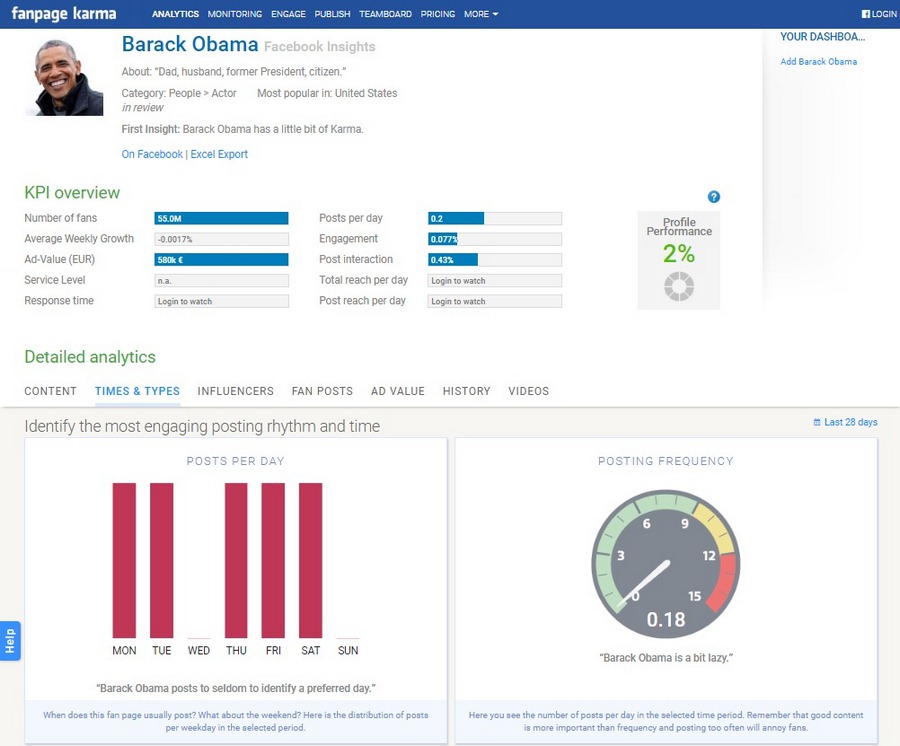This screenshot has height=746, width=900.
Task: Switch to the VIDEOS tab
Action: click(x=529, y=391)
